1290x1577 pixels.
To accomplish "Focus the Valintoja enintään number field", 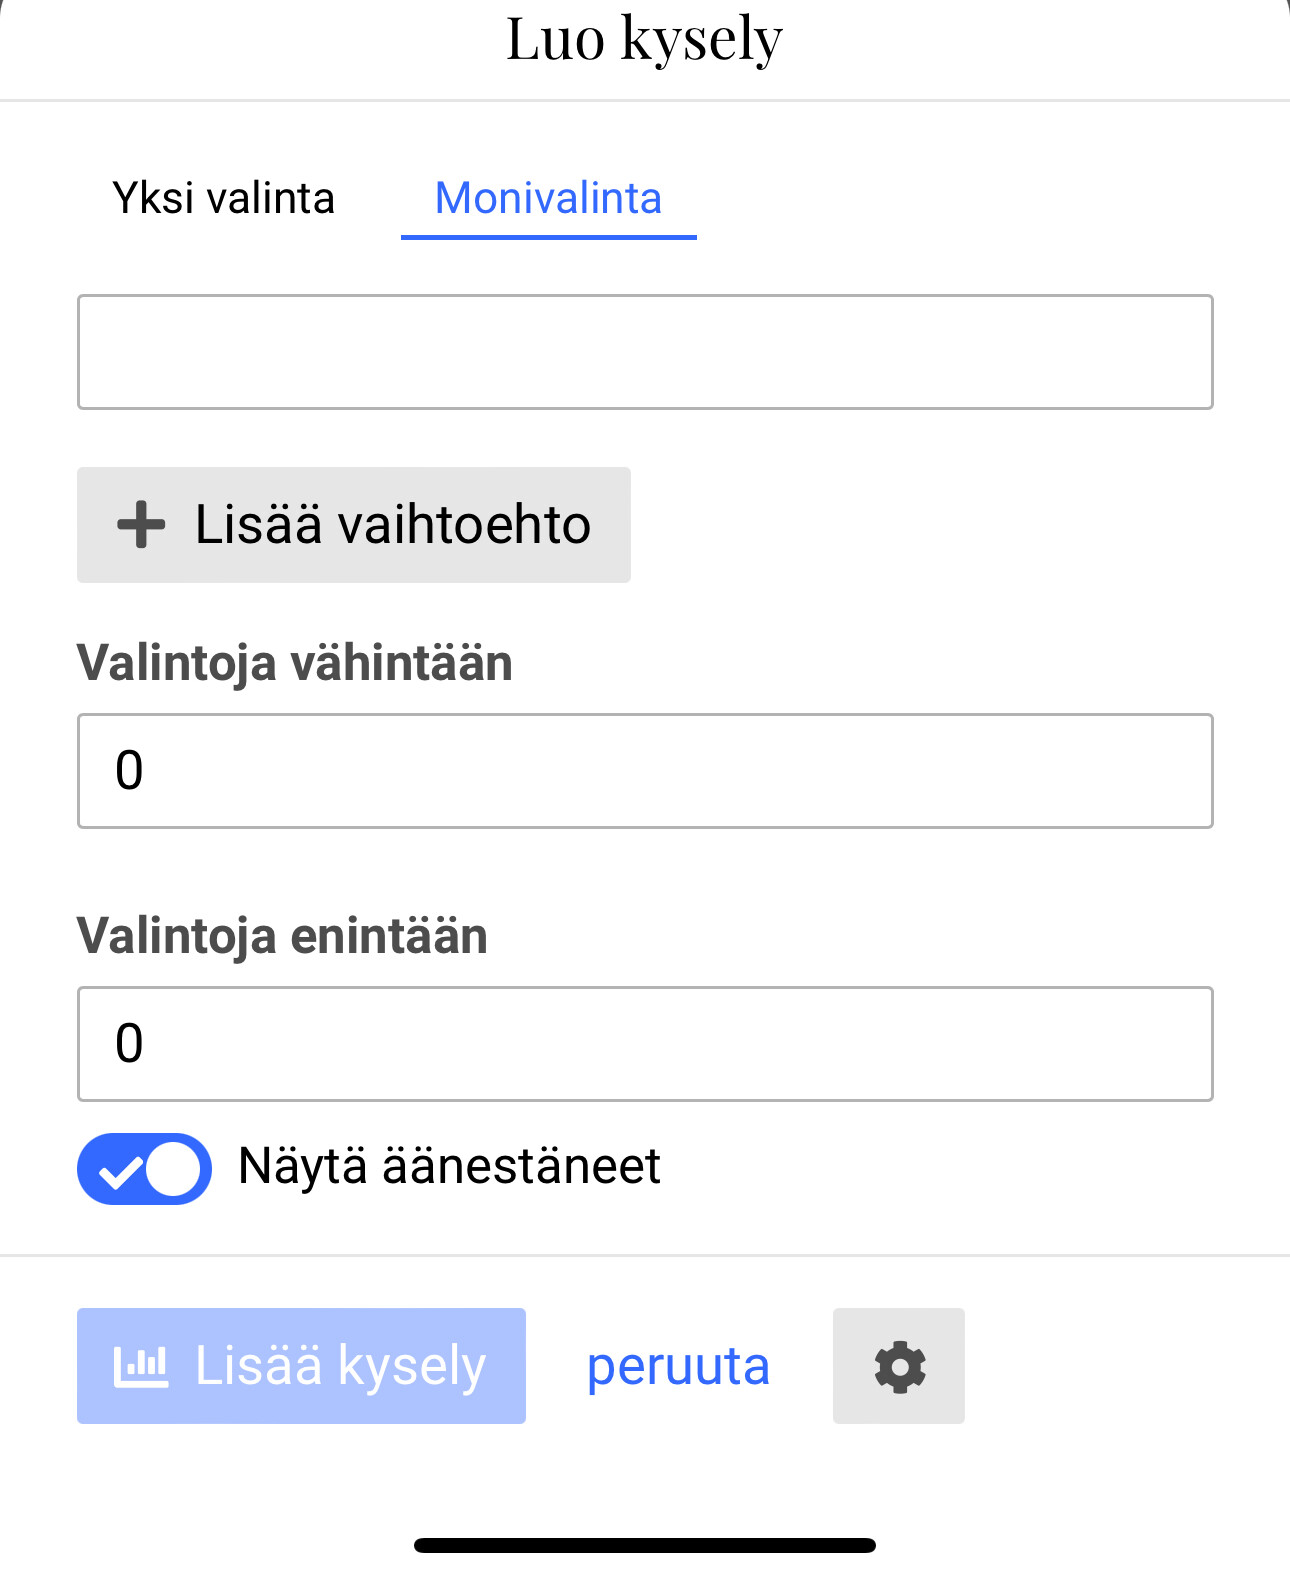I will coord(645,1044).
